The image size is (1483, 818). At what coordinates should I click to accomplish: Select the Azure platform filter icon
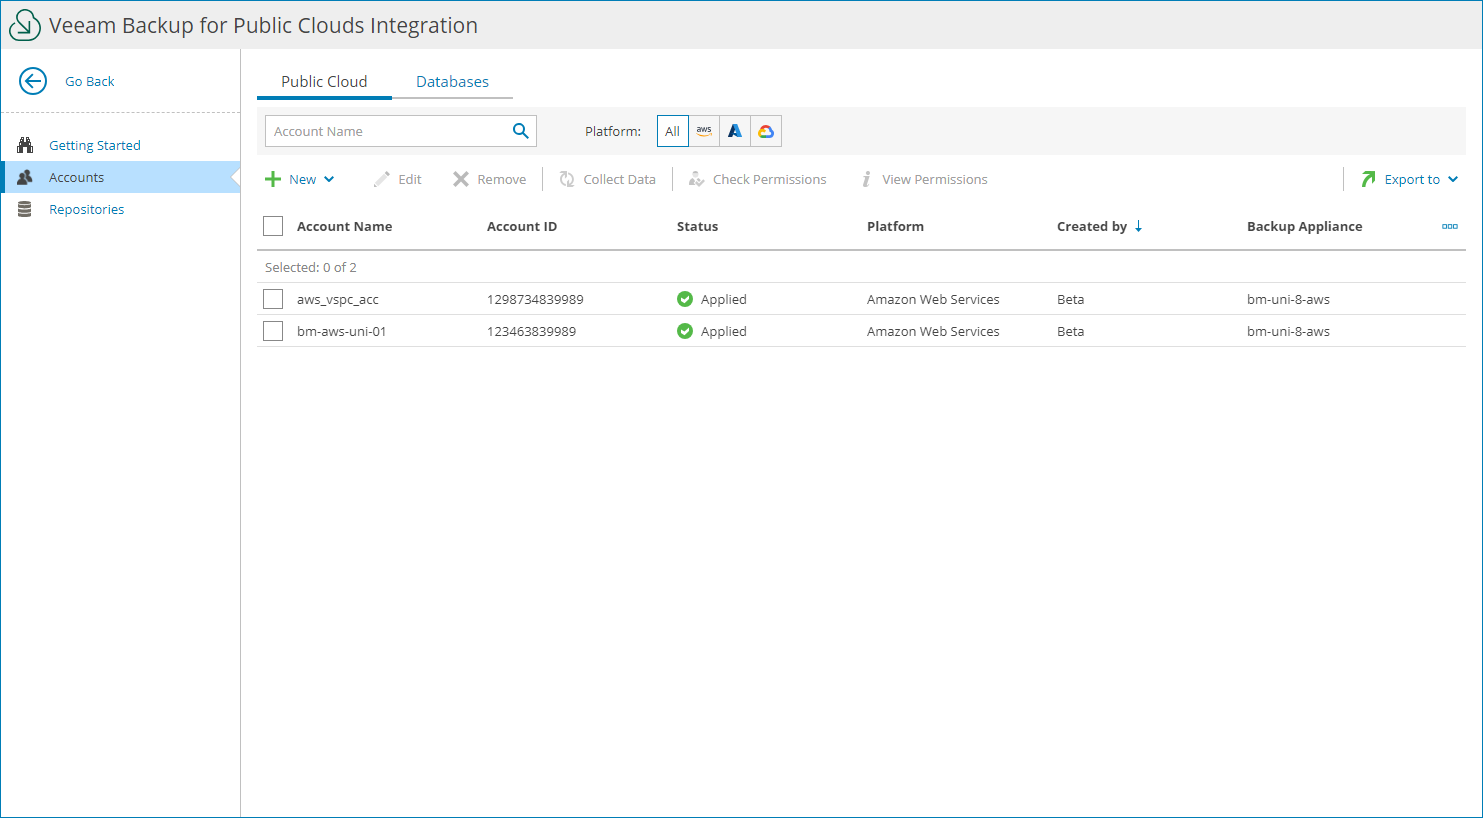click(x=734, y=130)
